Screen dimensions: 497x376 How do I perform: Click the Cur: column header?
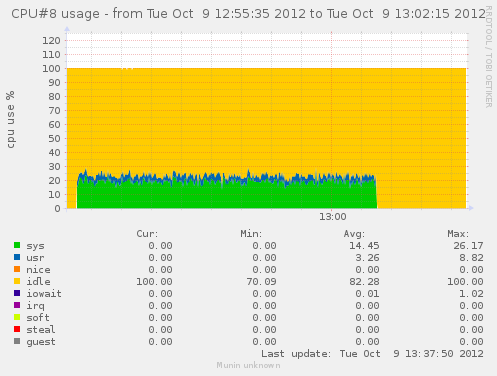pyautogui.click(x=147, y=234)
